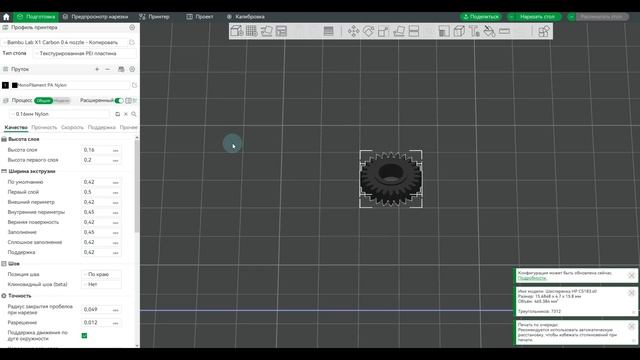Image resolution: width=640 pixels, height=360 pixels.
Task: Edit the MonoFilament PA Nylon preset
Action: pyautogui.click(x=134, y=85)
